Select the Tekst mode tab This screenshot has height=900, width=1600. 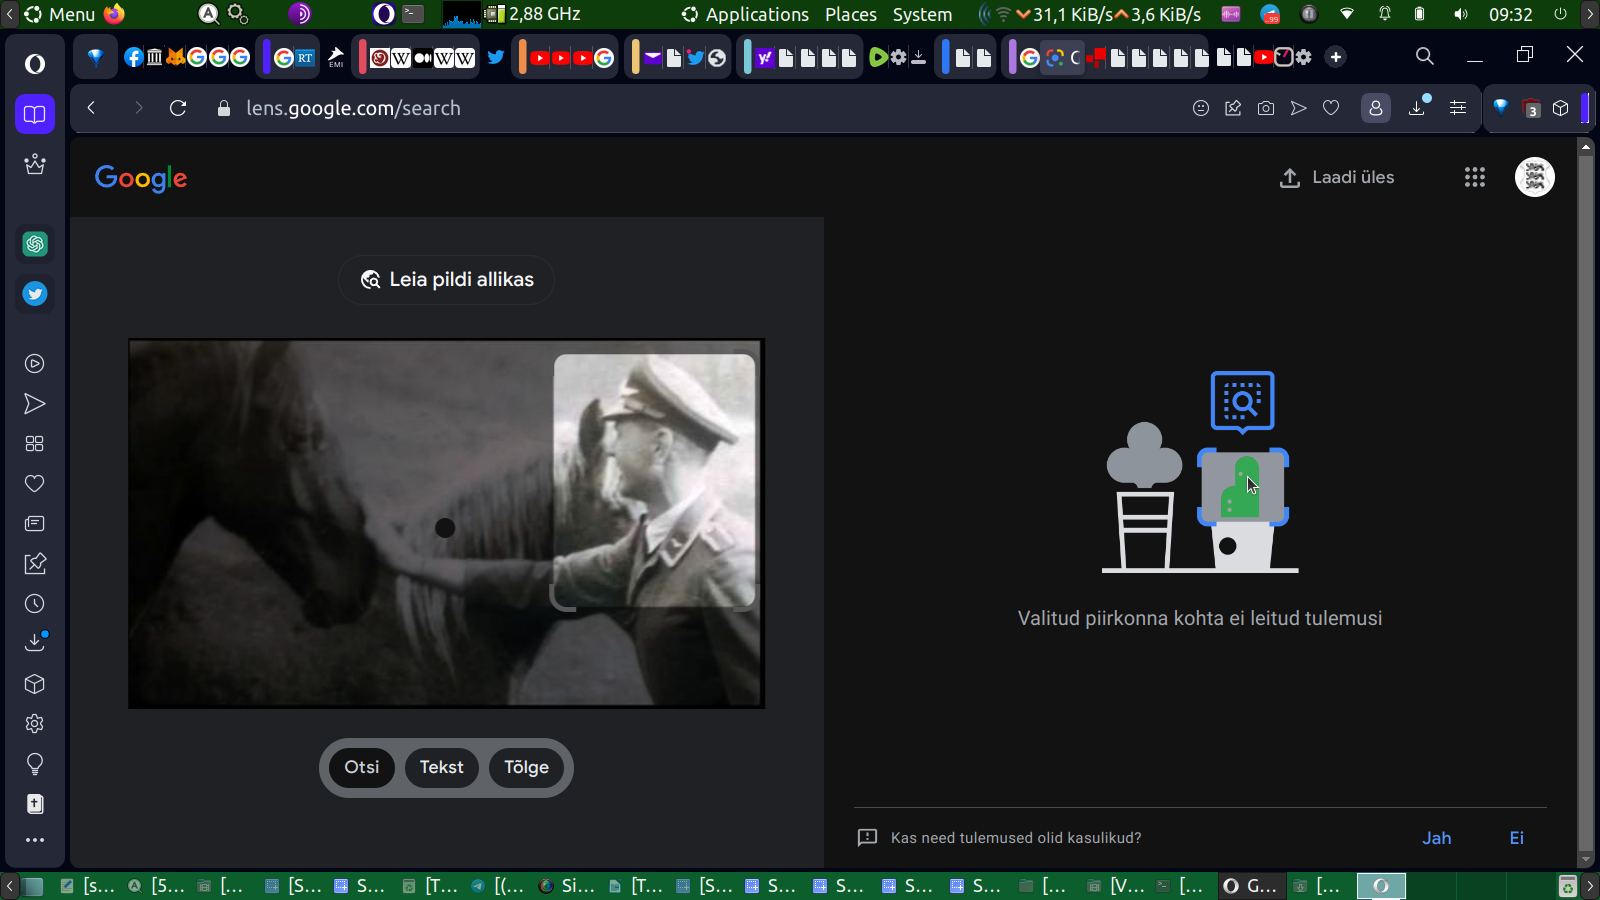pyautogui.click(x=441, y=767)
